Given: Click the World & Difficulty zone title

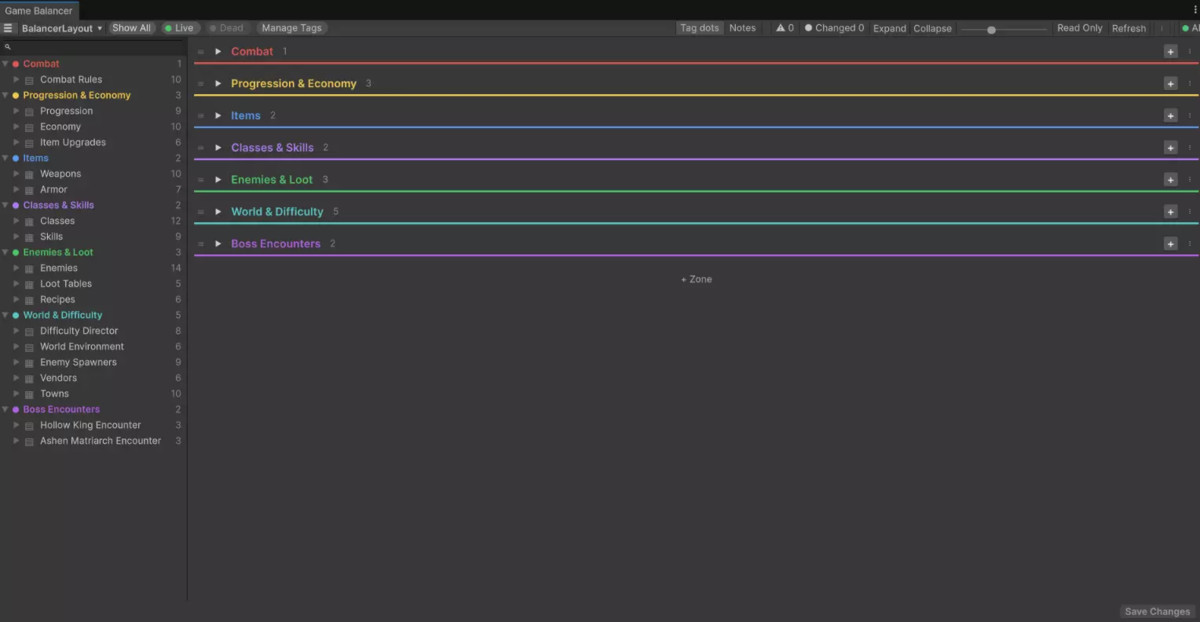Looking at the screenshot, I should [x=277, y=211].
